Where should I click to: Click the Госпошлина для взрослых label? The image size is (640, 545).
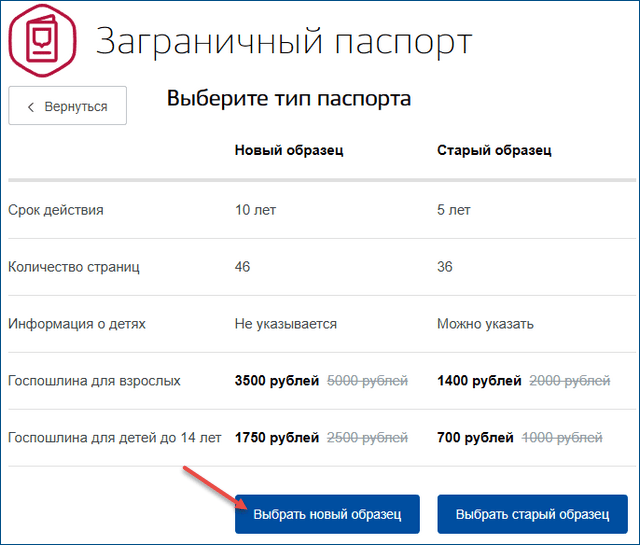[94, 380]
